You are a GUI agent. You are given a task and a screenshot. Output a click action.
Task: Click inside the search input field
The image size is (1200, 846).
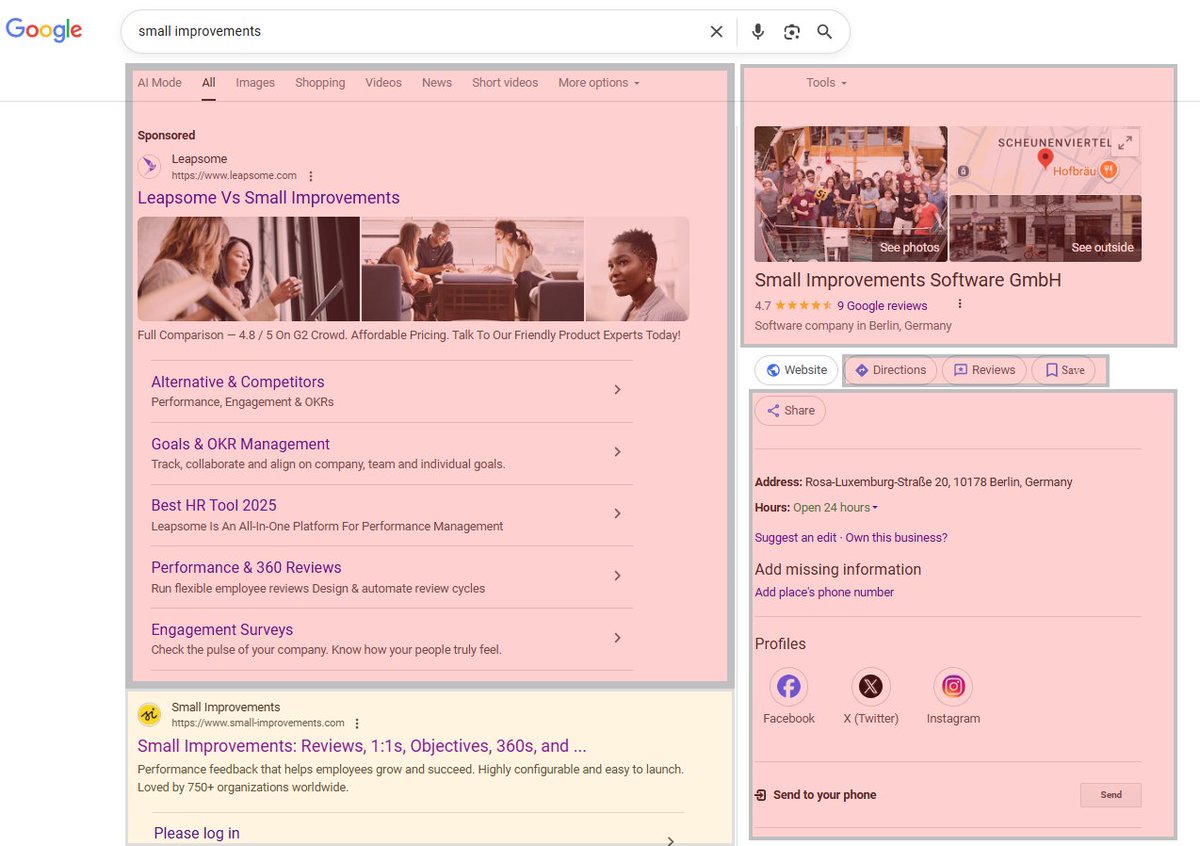tap(420, 32)
